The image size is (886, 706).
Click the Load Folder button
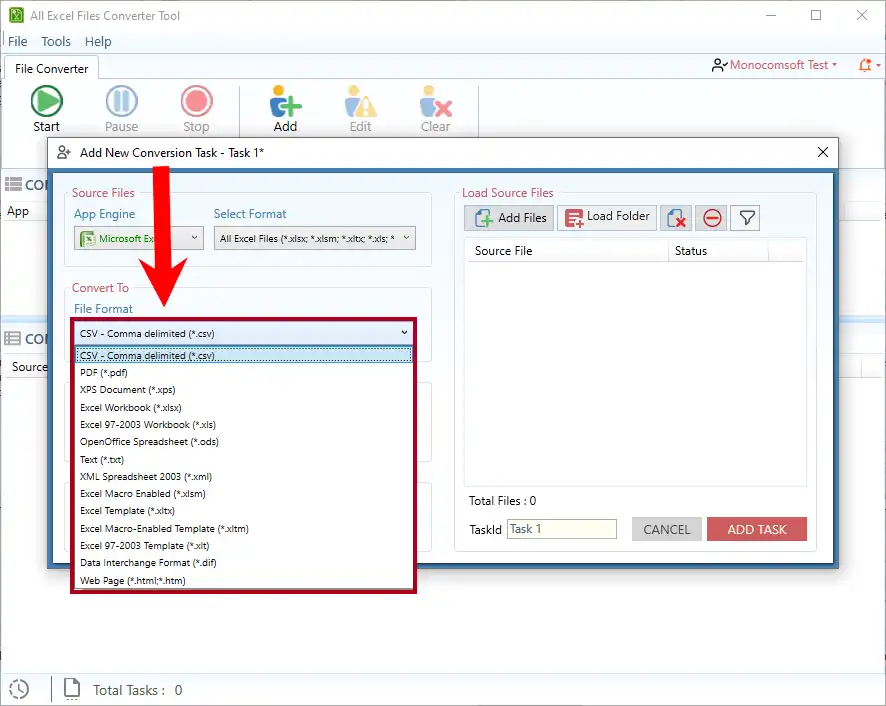click(607, 218)
